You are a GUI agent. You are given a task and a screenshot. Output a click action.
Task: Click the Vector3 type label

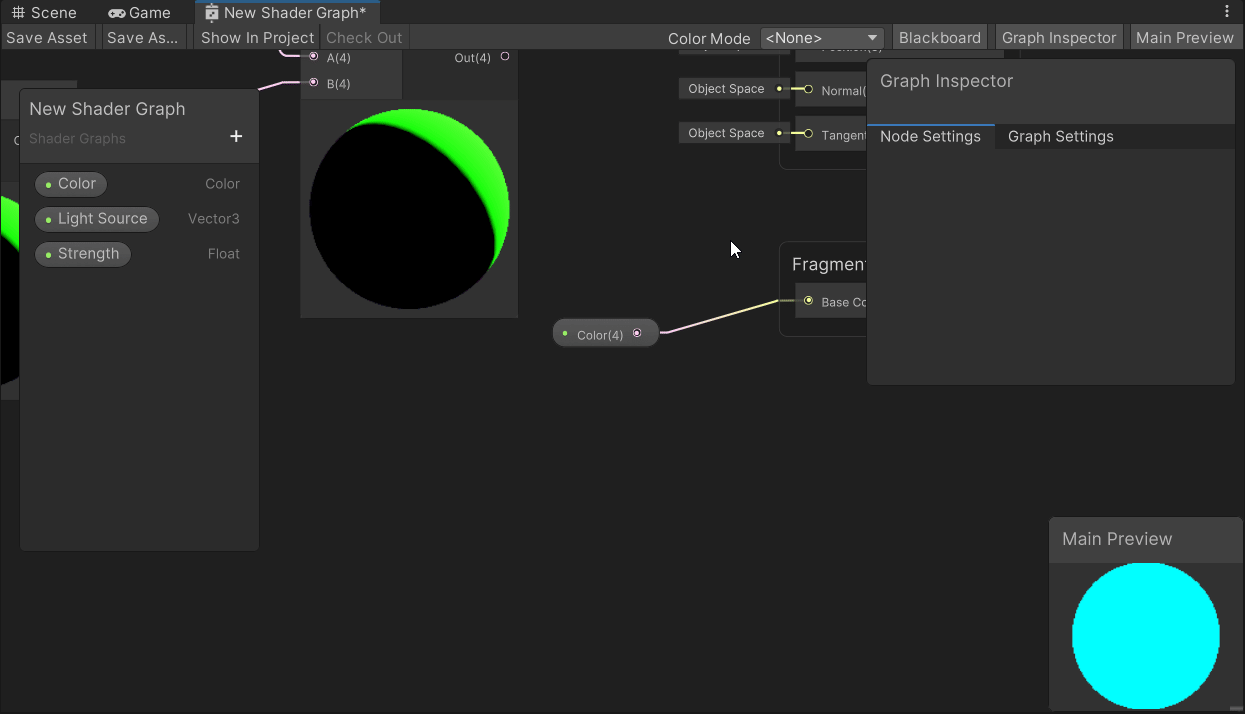[214, 219]
